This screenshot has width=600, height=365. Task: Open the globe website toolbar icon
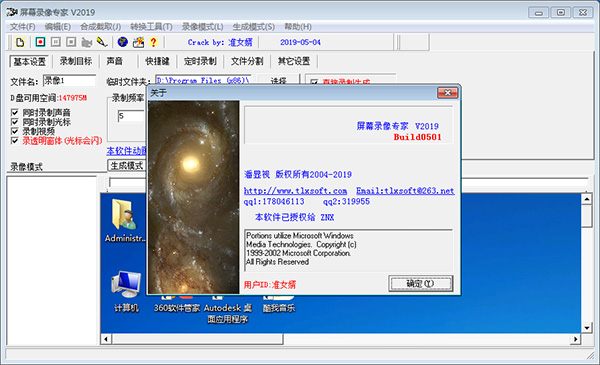click(x=122, y=42)
